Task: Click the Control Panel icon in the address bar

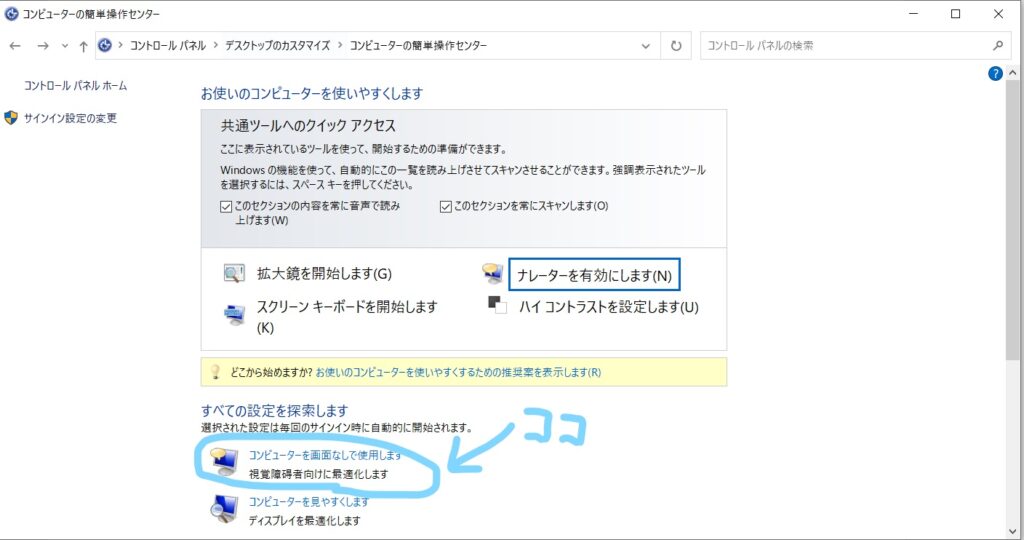Action: pos(104,45)
